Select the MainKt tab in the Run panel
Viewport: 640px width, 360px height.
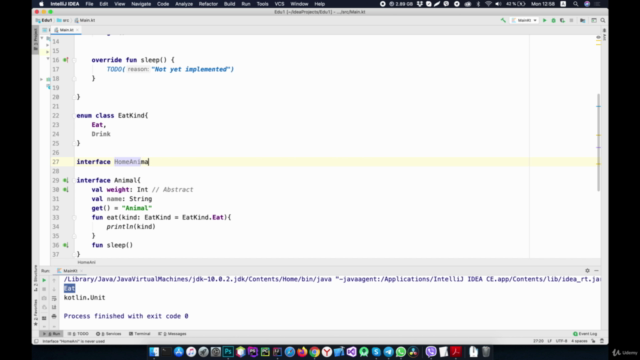(70, 271)
